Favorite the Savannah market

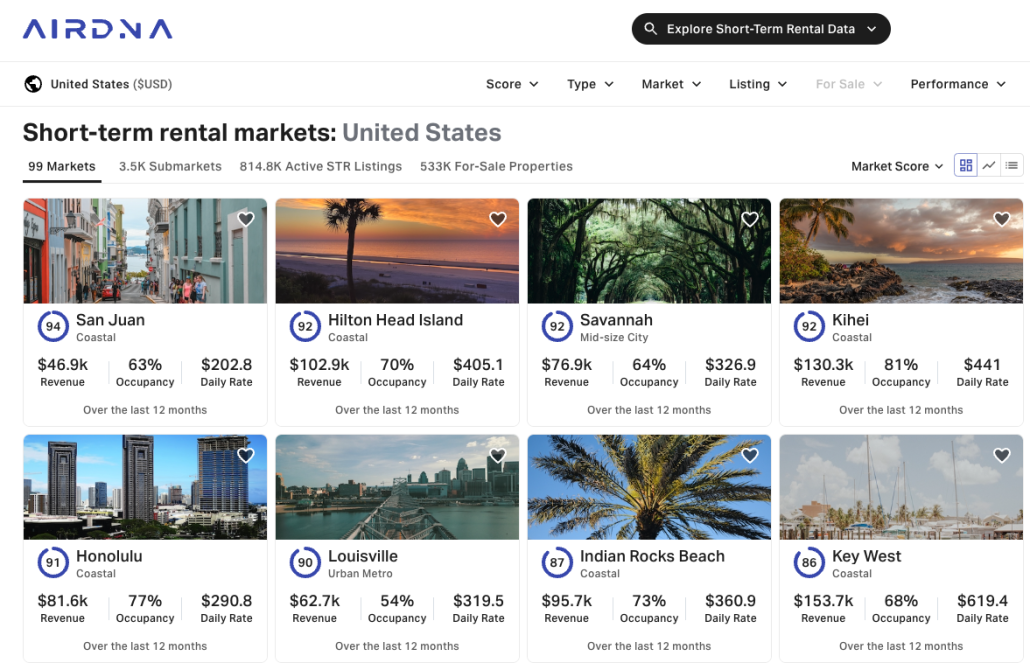pyautogui.click(x=750, y=219)
